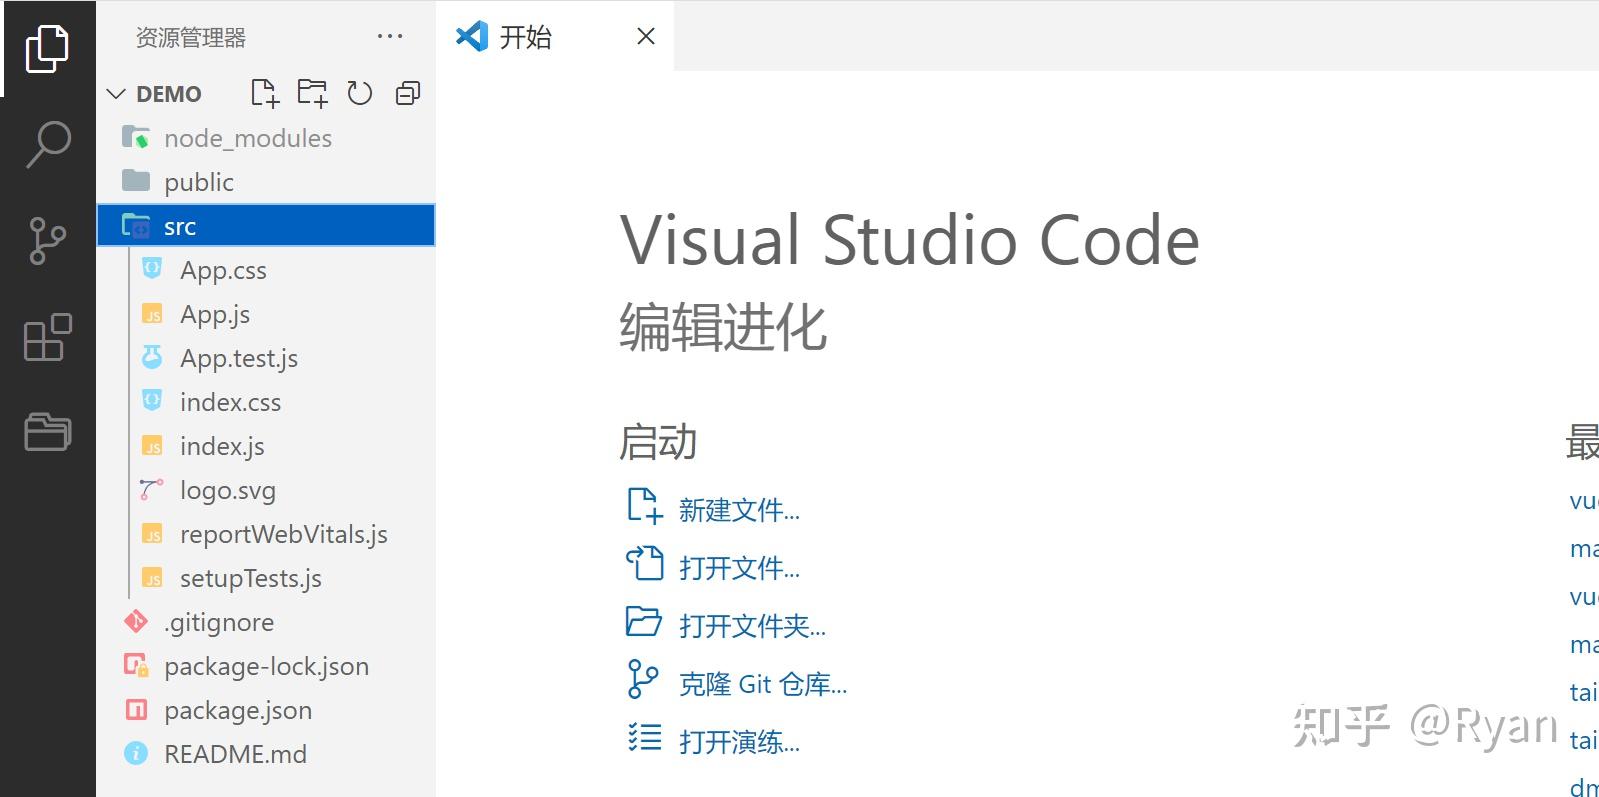Click the 打开演练... link
This screenshot has height=797, width=1599.
pos(739,742)
